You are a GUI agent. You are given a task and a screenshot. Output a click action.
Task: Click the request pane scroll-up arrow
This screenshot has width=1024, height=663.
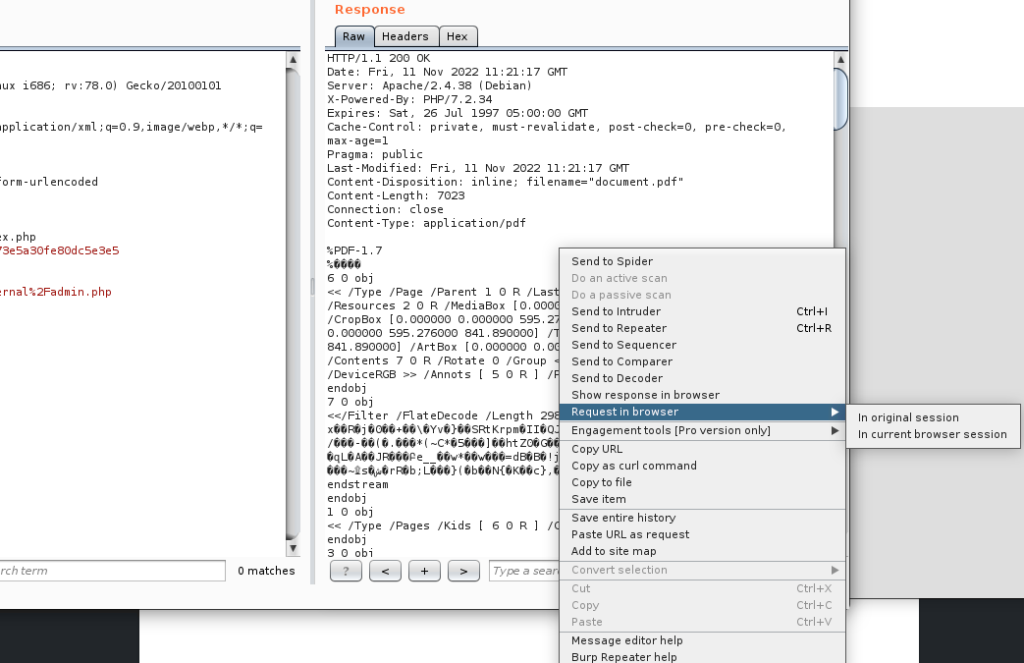[293, 59]
